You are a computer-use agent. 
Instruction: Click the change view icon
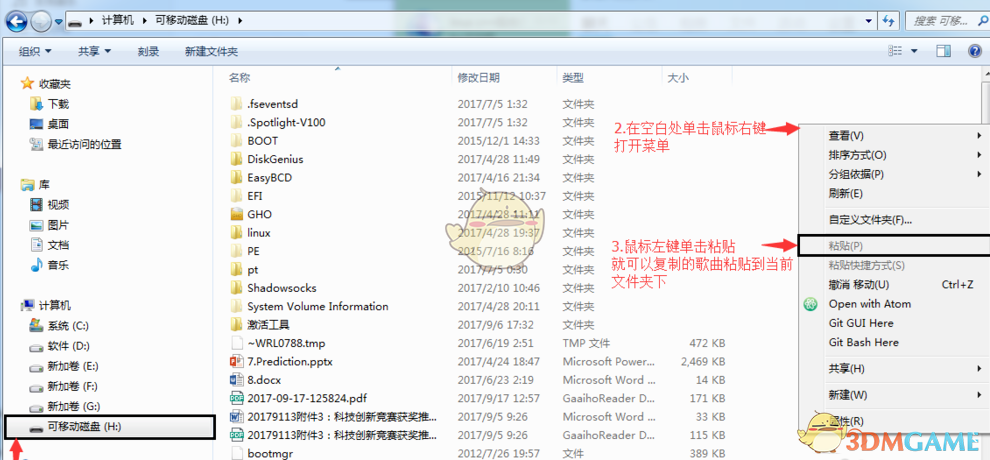[895, 51]
